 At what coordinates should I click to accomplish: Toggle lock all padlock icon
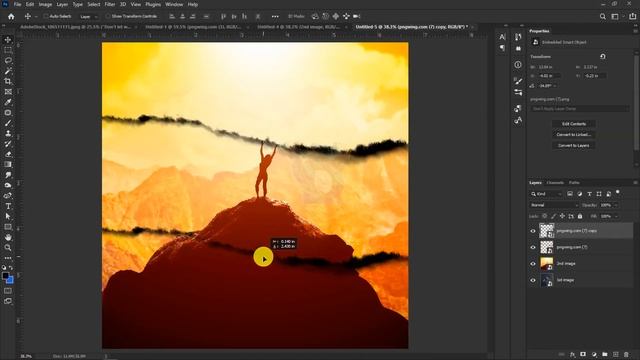click(x=580, y=216)
